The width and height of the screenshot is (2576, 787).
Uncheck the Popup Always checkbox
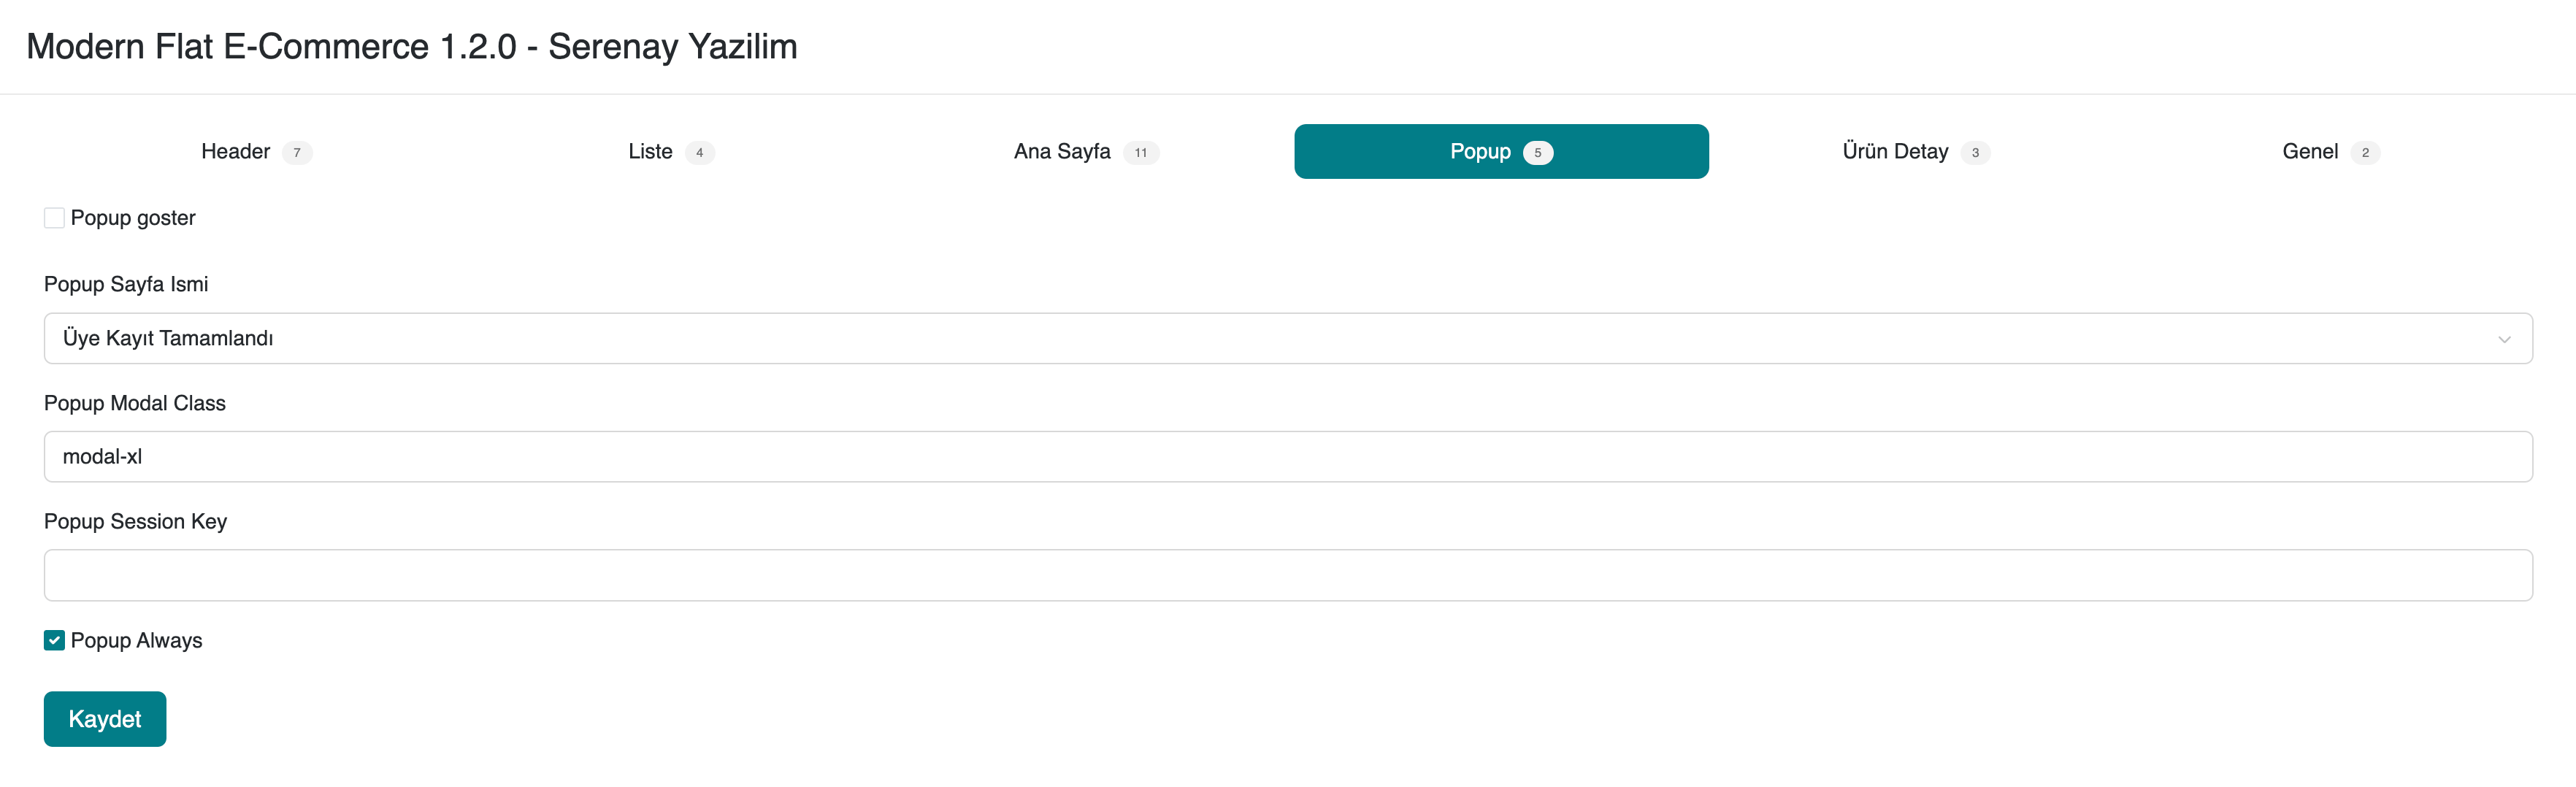(x=54, y=641)
